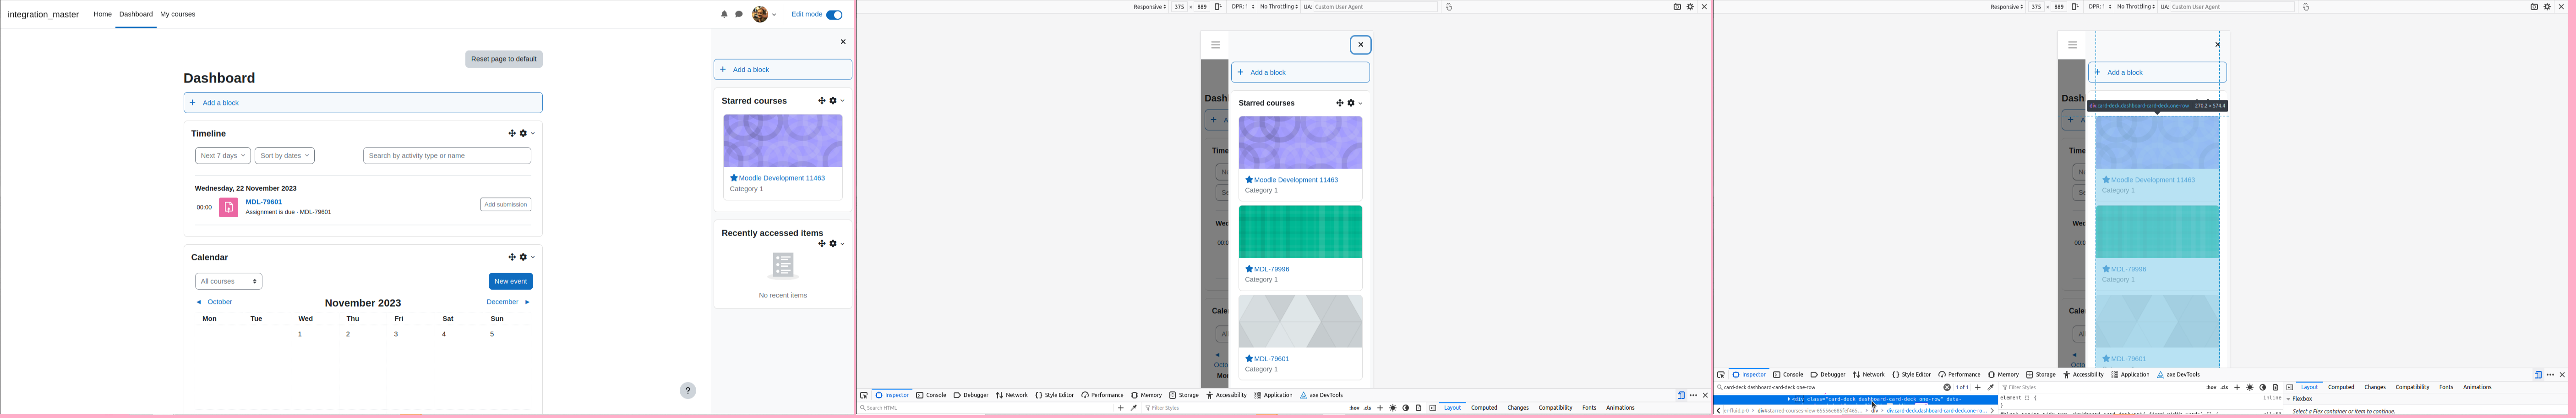Open axe DevTools tab in middle DevTools

[1322, 396]
